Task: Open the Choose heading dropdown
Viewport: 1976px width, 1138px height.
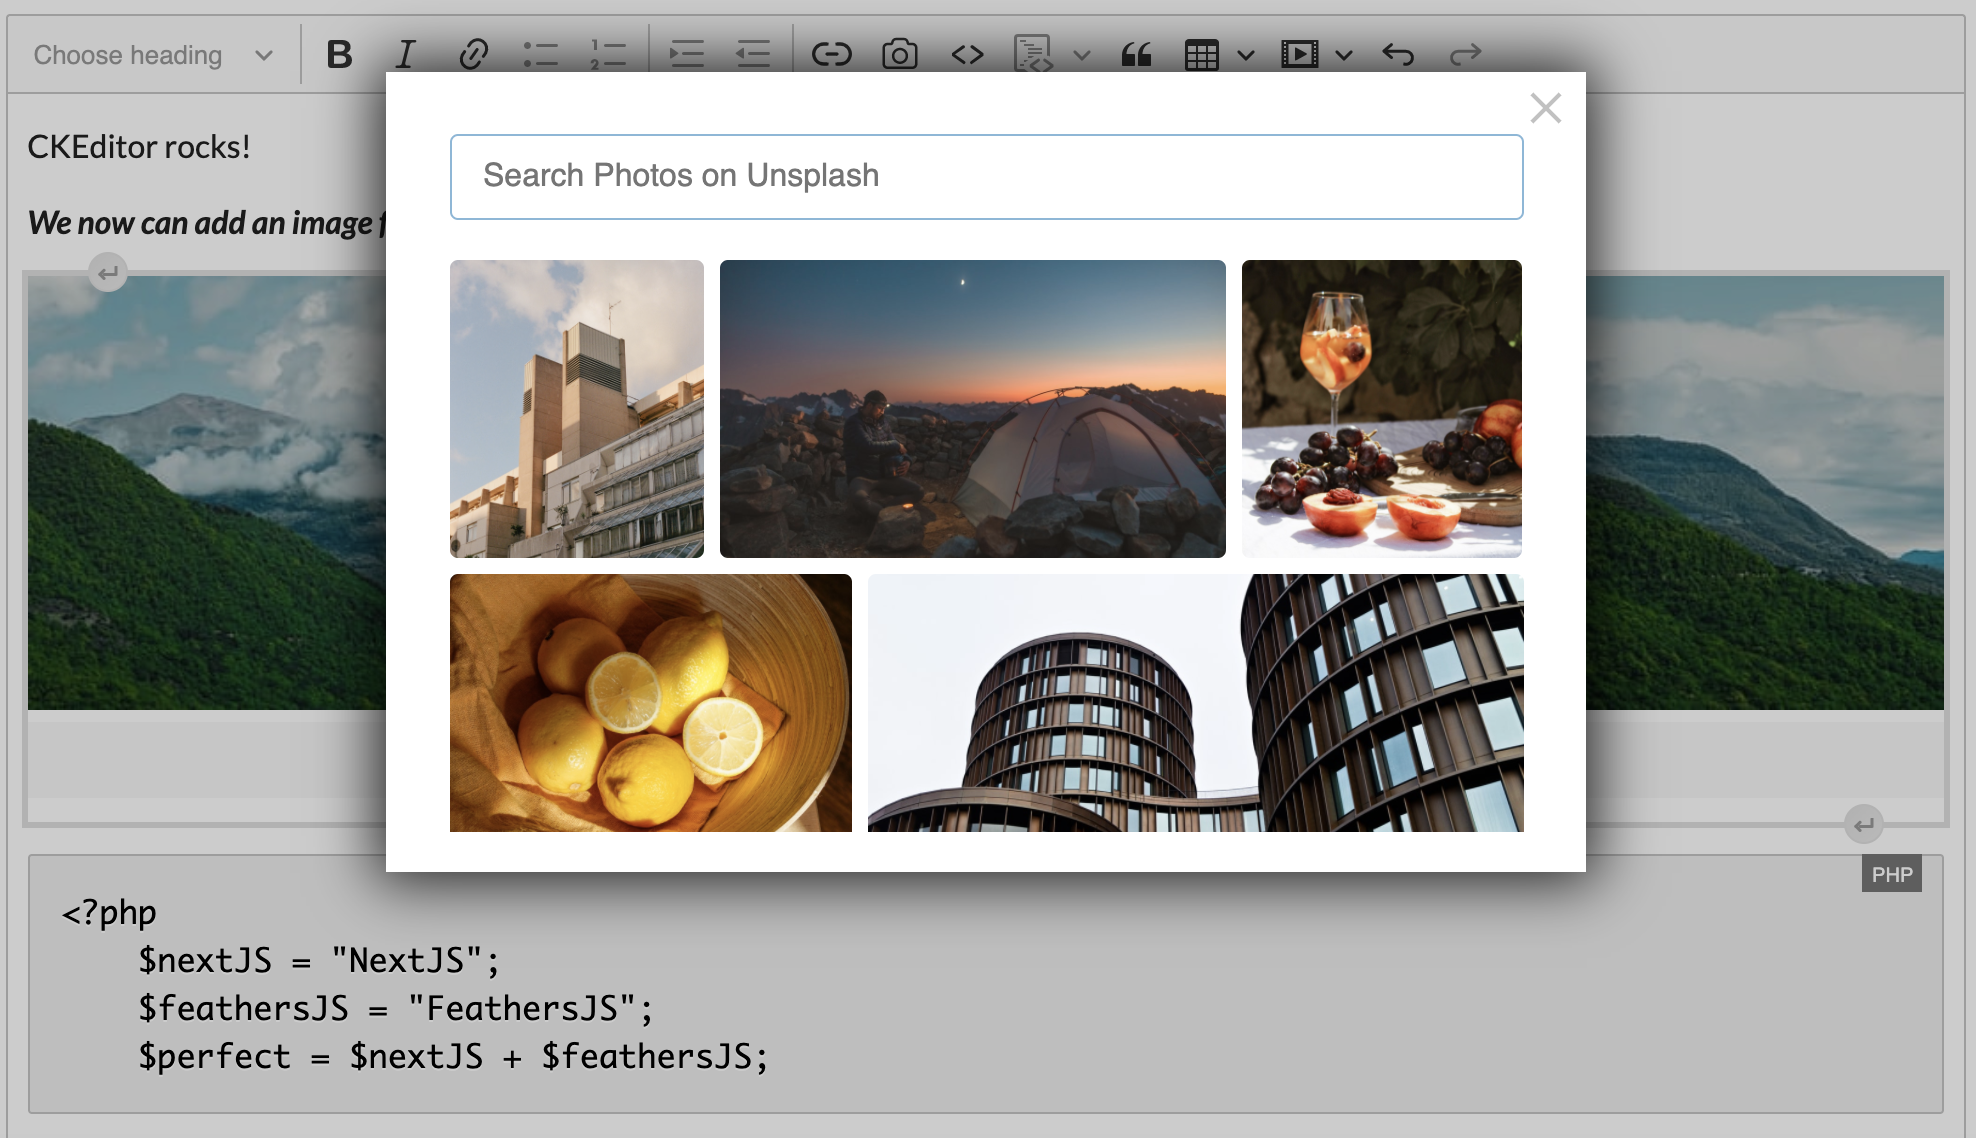Action: pyautogui.click(x=150, y=54)
